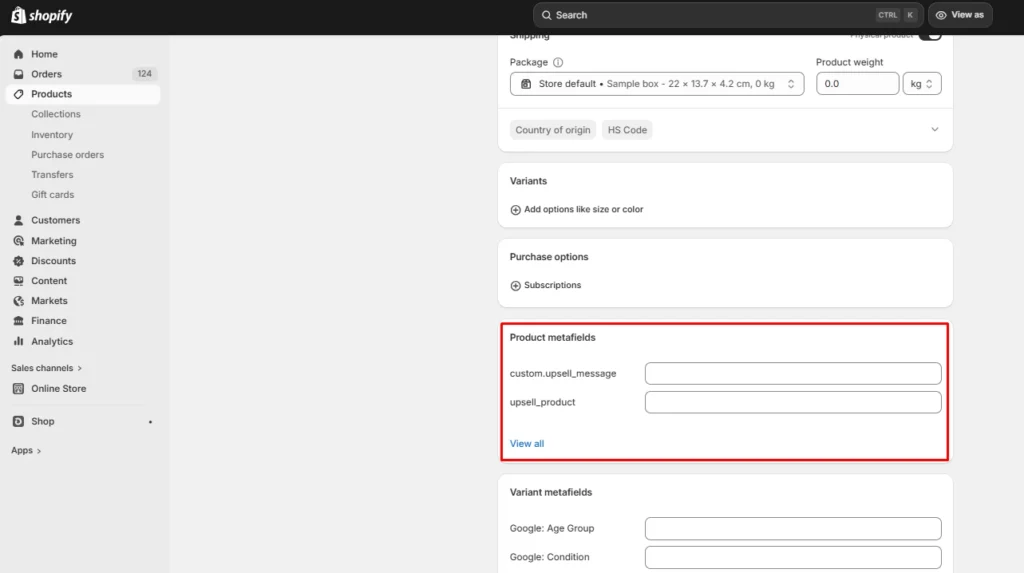
Task: Click Add options like size or color
Action: click(x=583, y=210)
